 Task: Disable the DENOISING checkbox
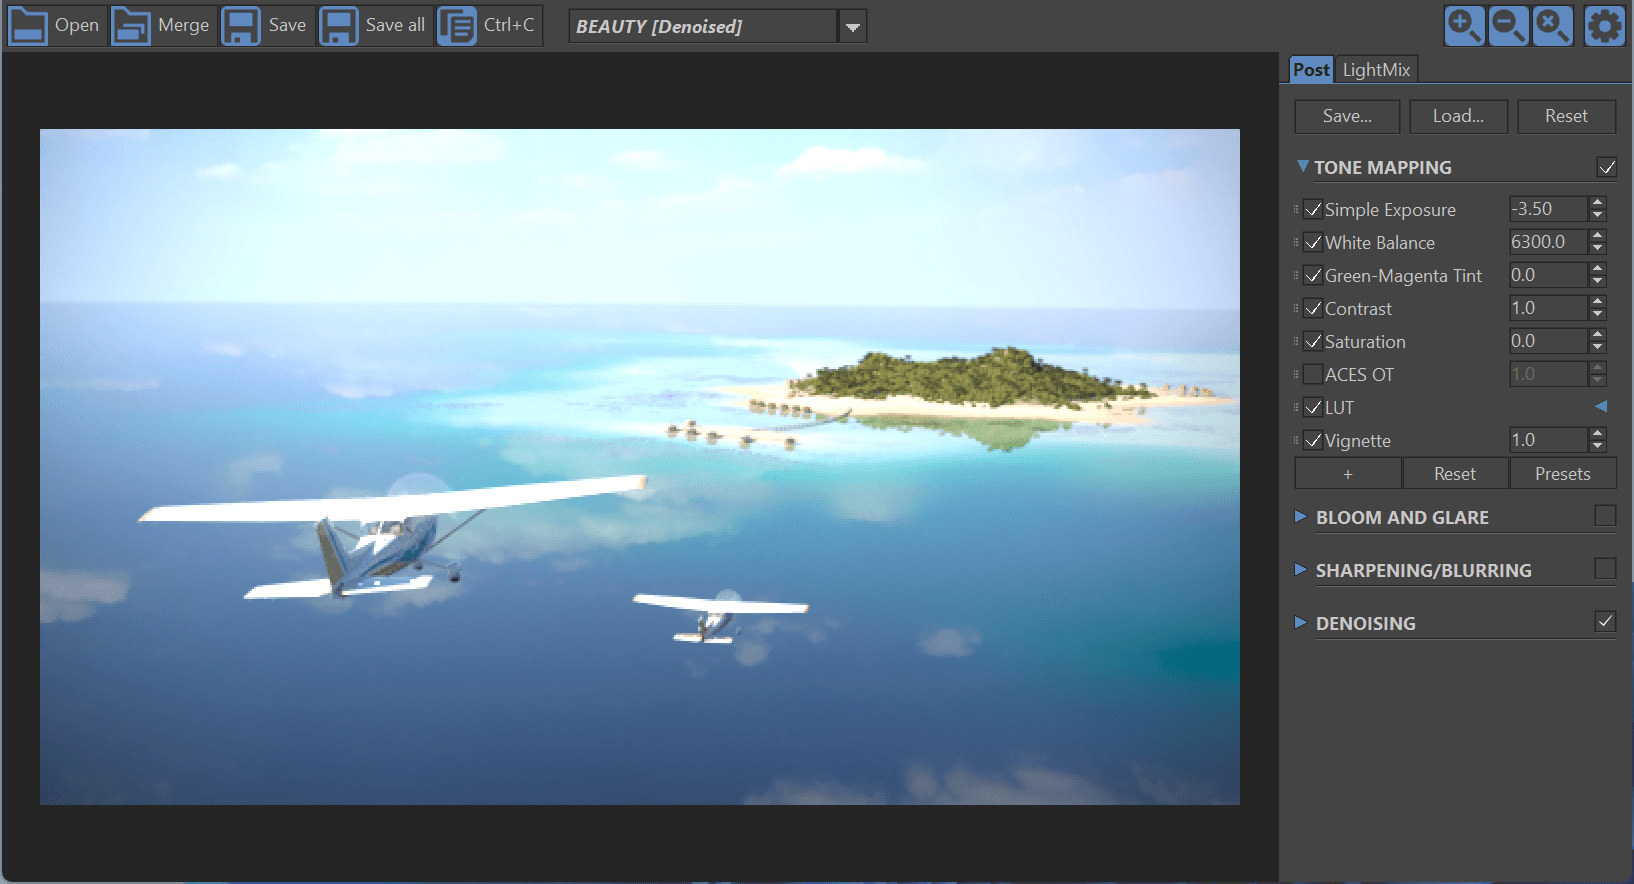(x=1605, y=621)
